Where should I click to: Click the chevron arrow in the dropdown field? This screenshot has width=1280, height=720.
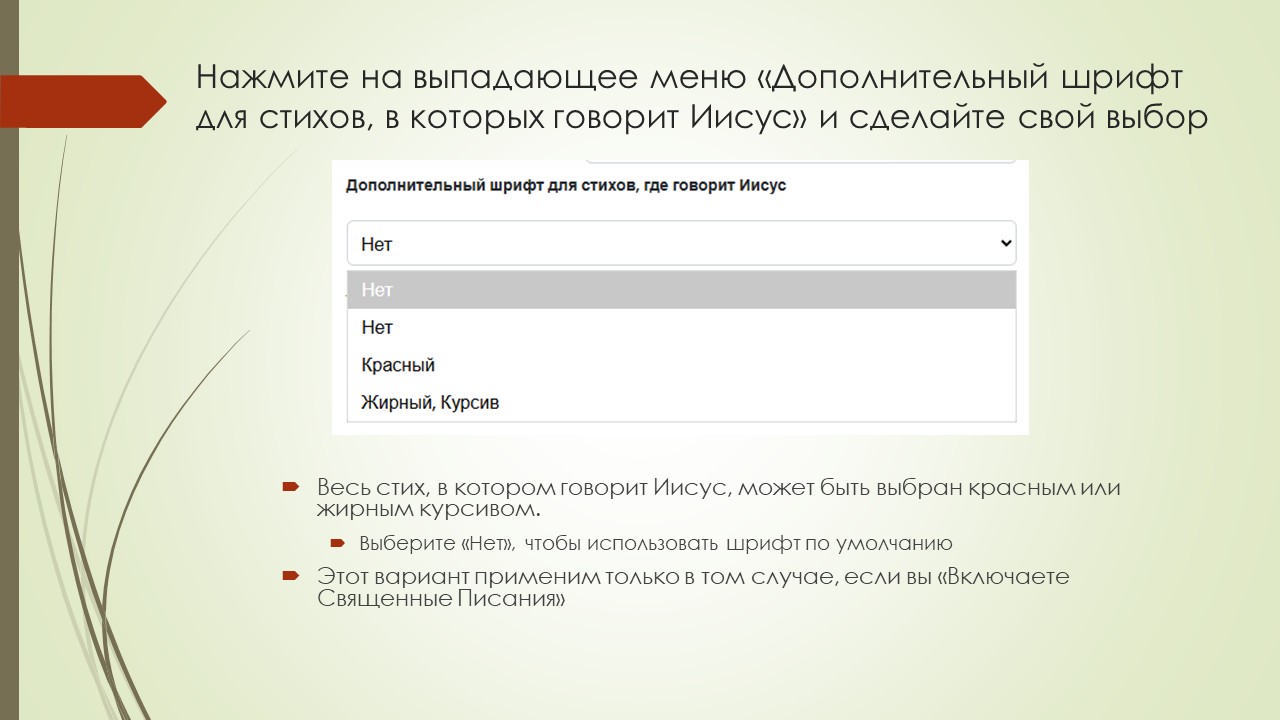1003,242
